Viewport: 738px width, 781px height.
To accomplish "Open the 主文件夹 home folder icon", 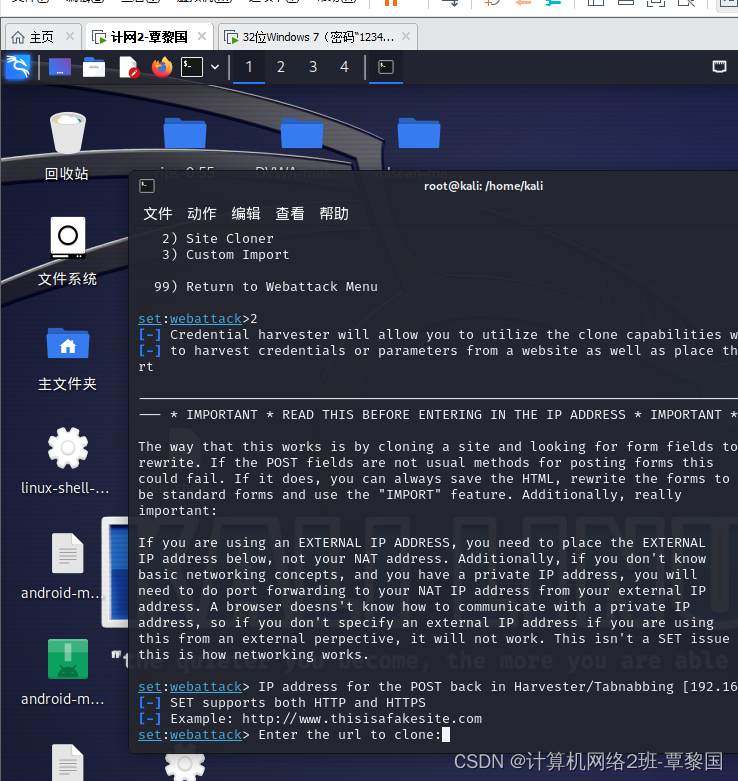I will click(x=67, y=359).
